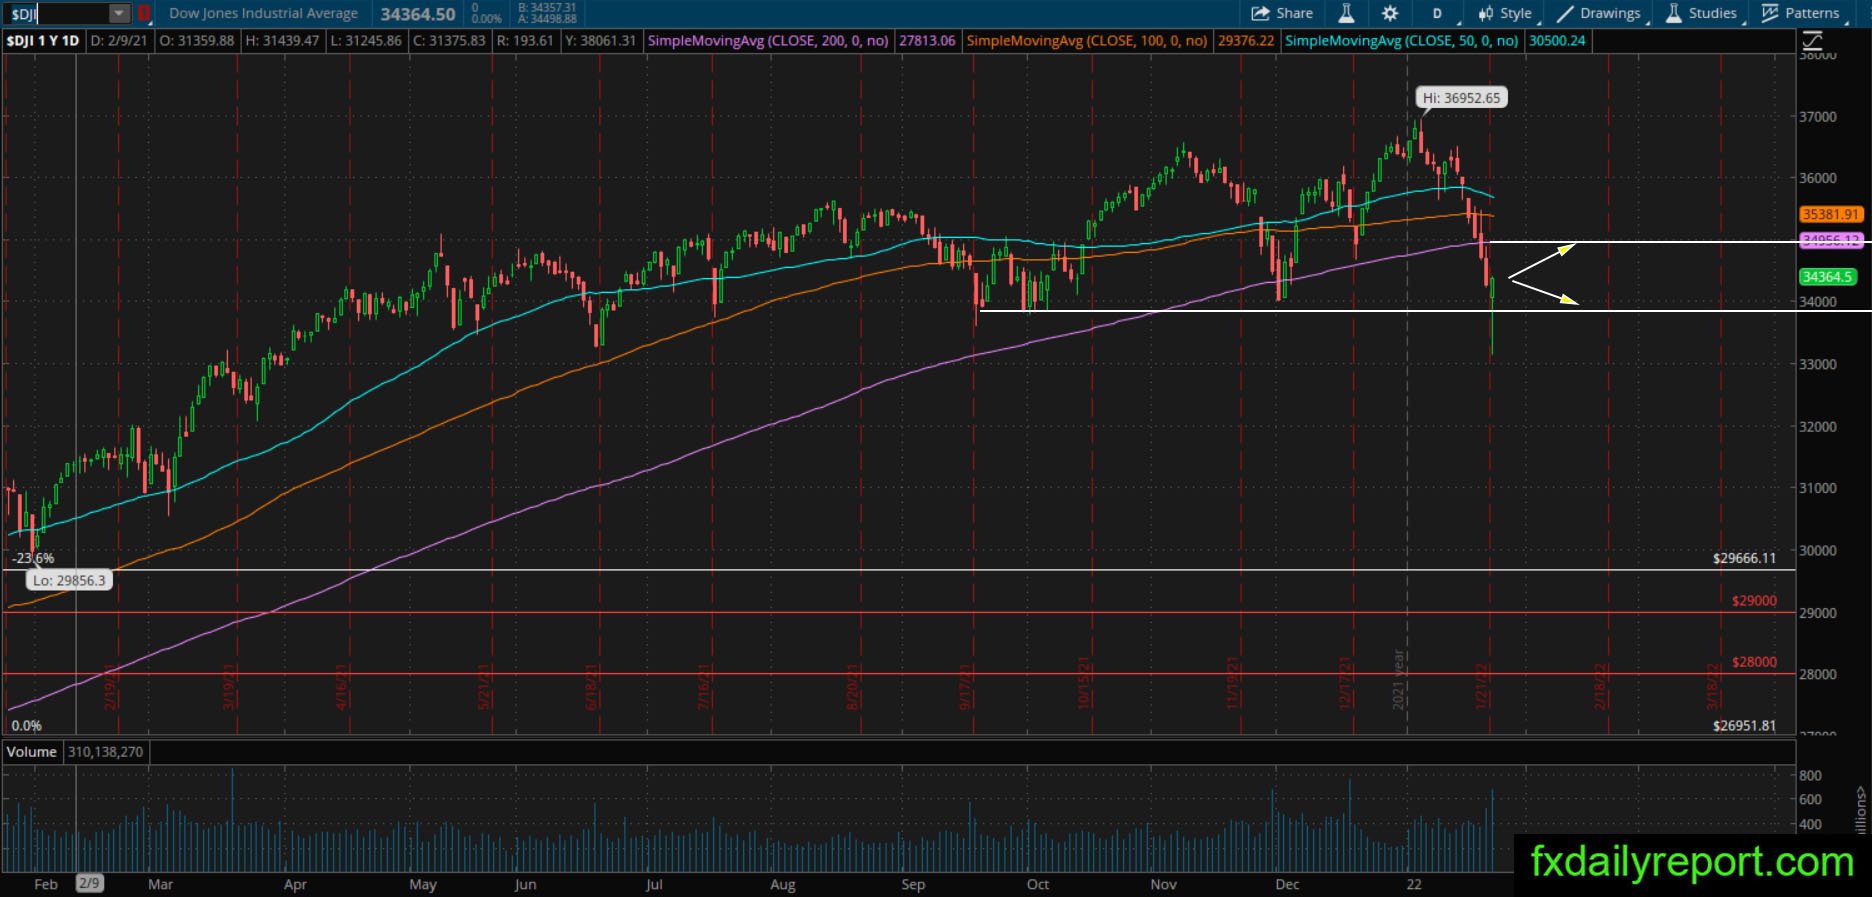Click the red $28000 level label
The image size is (1872, 897).
[x=1754, y=662]
